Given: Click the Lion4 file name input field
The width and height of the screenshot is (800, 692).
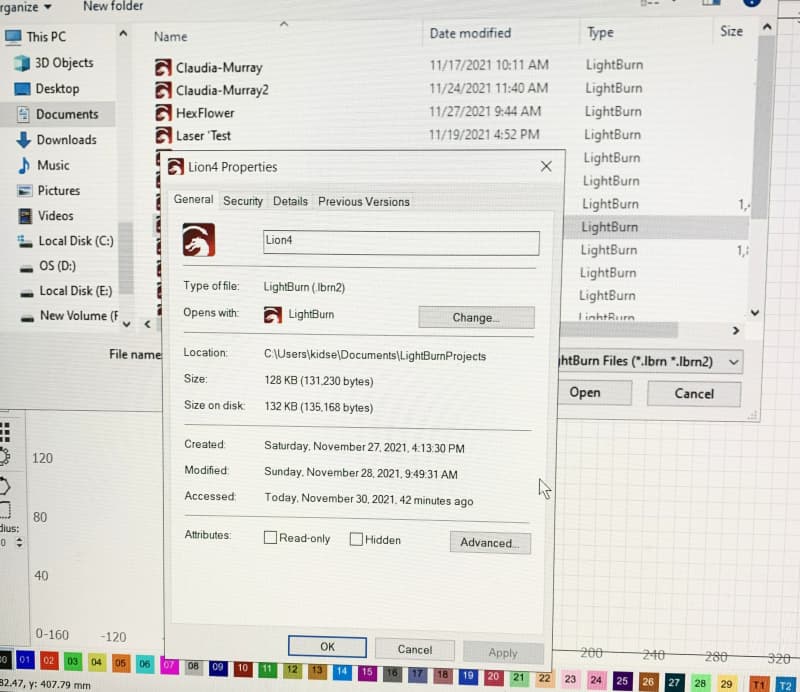Looking at the screenshot, I should pos(401,242).
